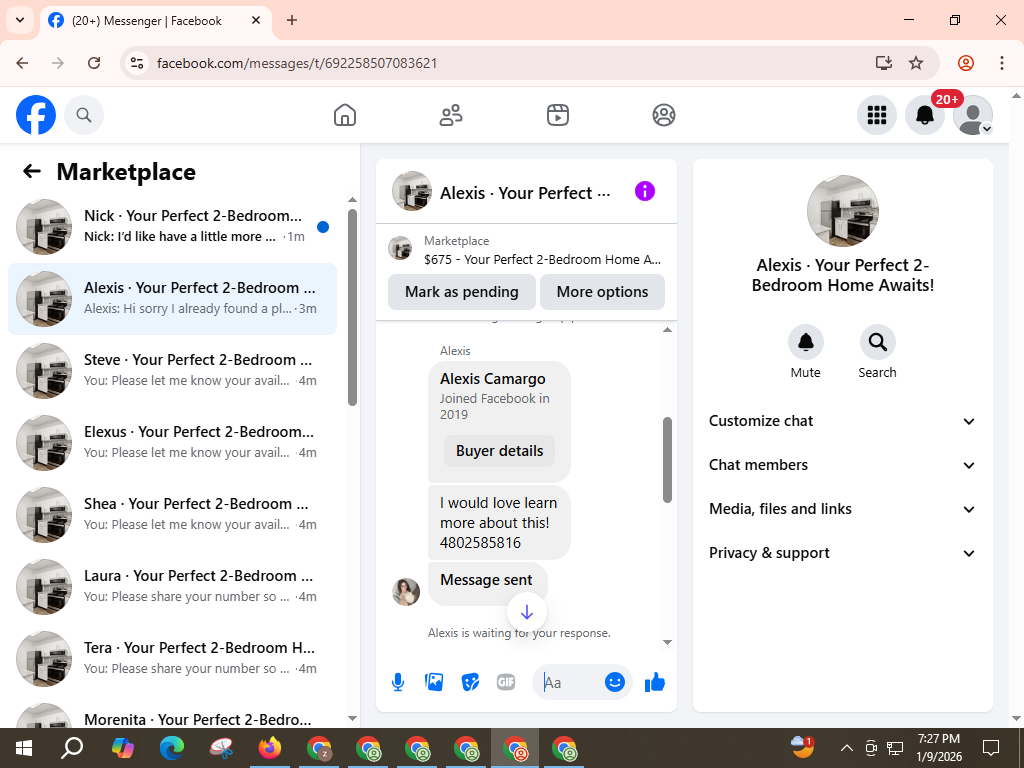Open Chrome profile icon
The image size is (1024, 768).
point(966,63)
